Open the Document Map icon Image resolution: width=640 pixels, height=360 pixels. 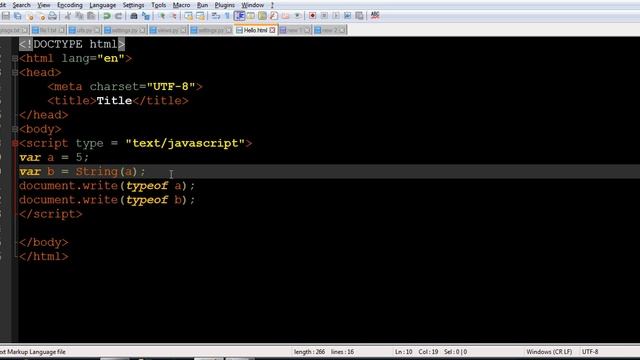tap(262, 16)
